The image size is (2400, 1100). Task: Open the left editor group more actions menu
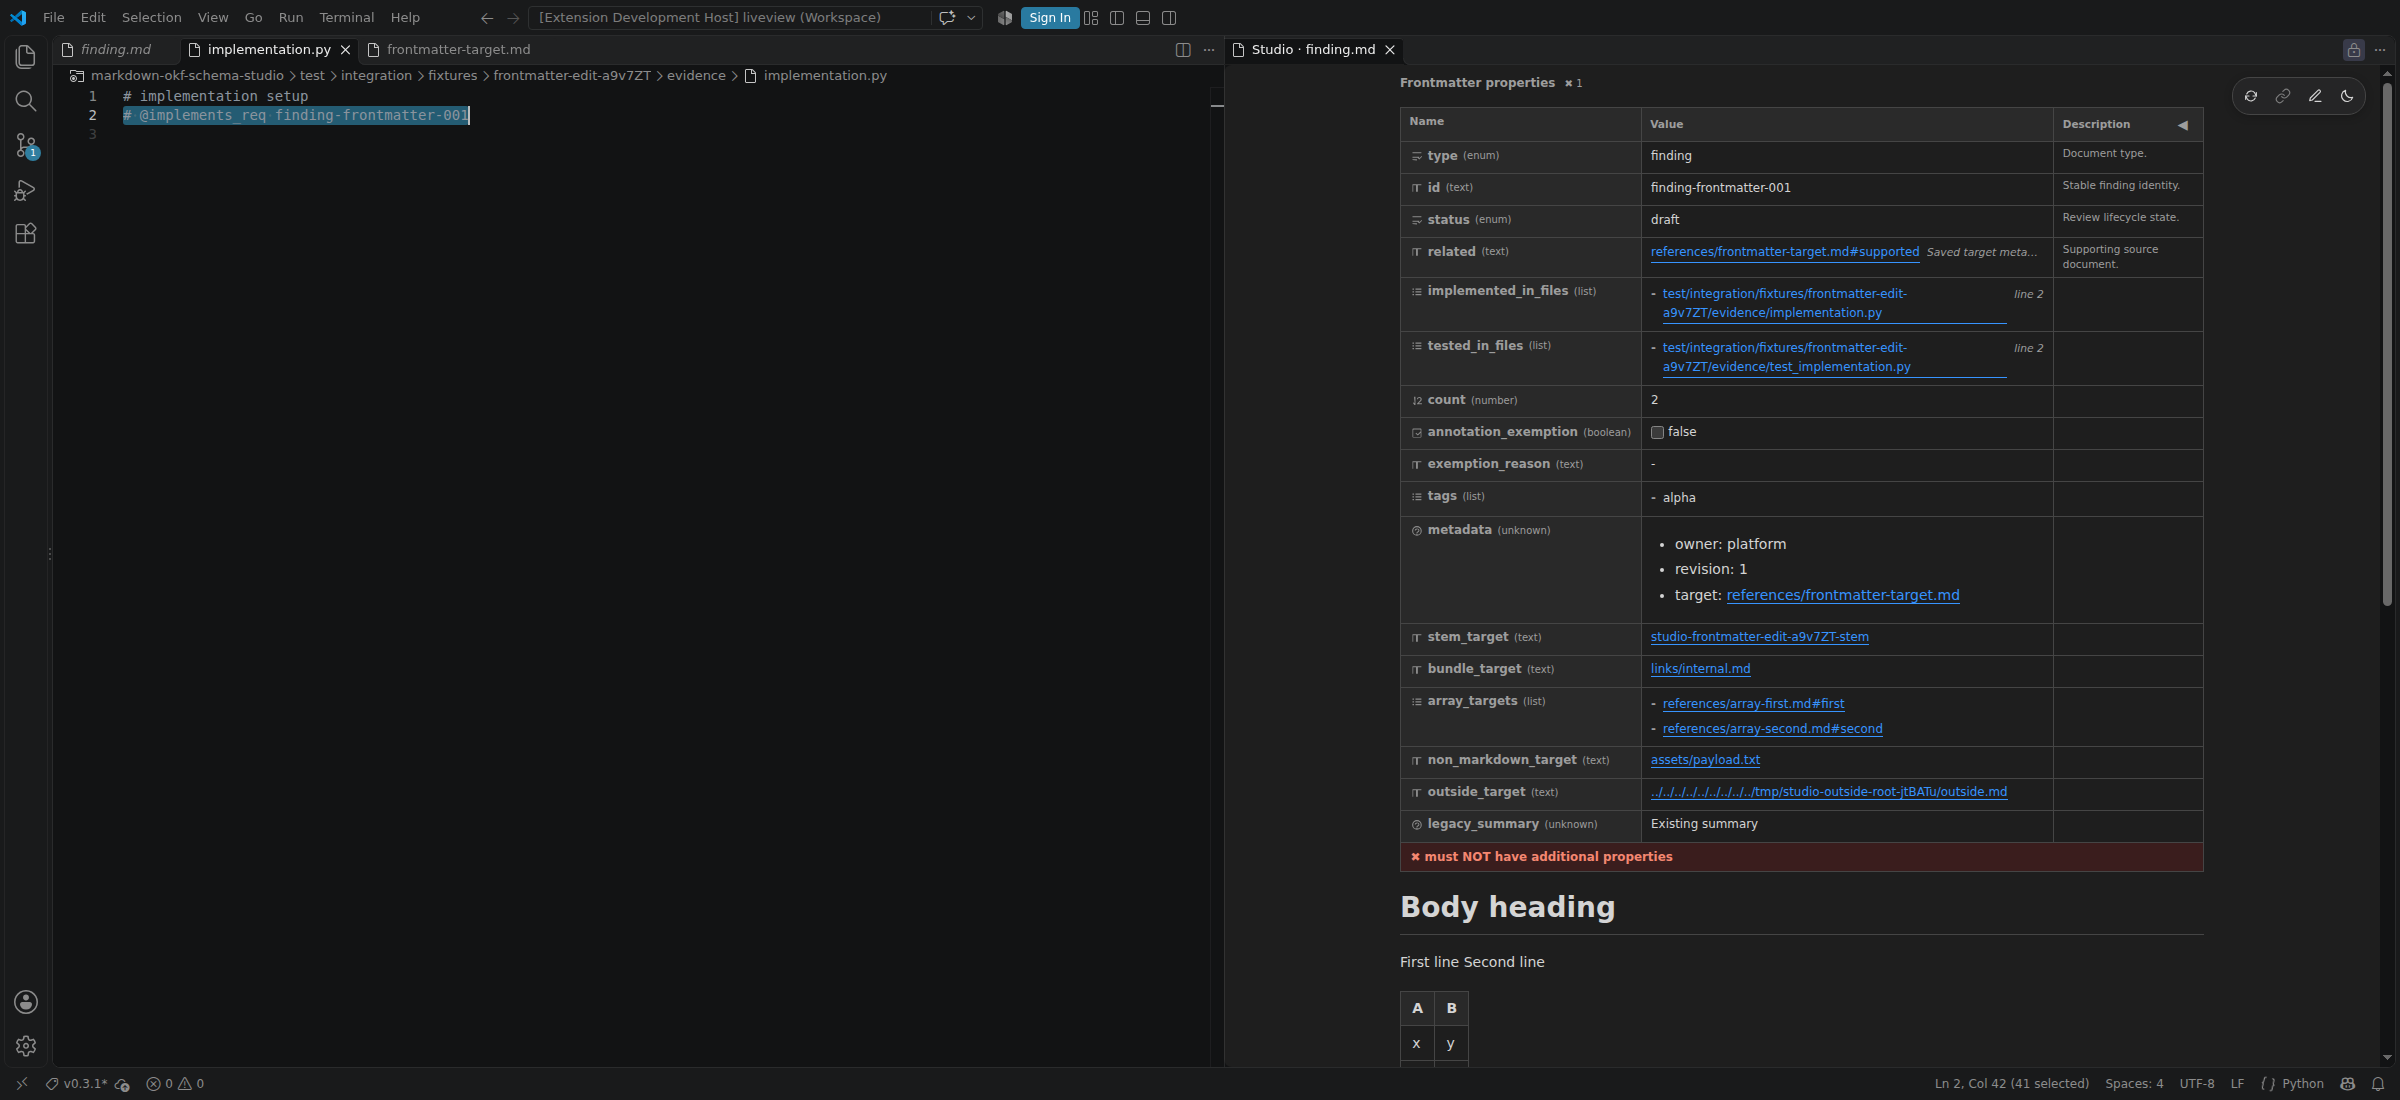point(1209,50)
